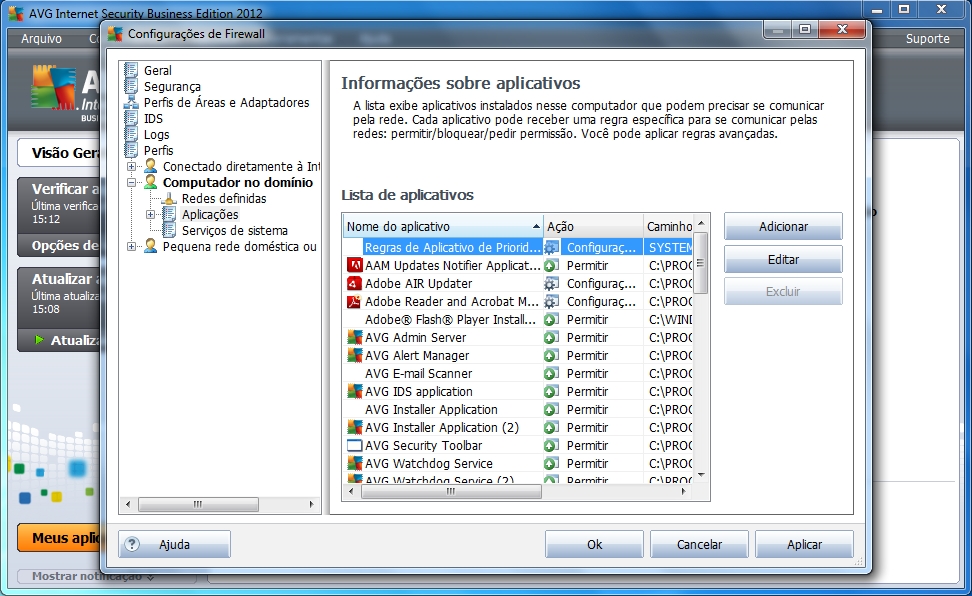
Task: Collapse the Computador no domínio profile
Action: [x=131, y=182]
